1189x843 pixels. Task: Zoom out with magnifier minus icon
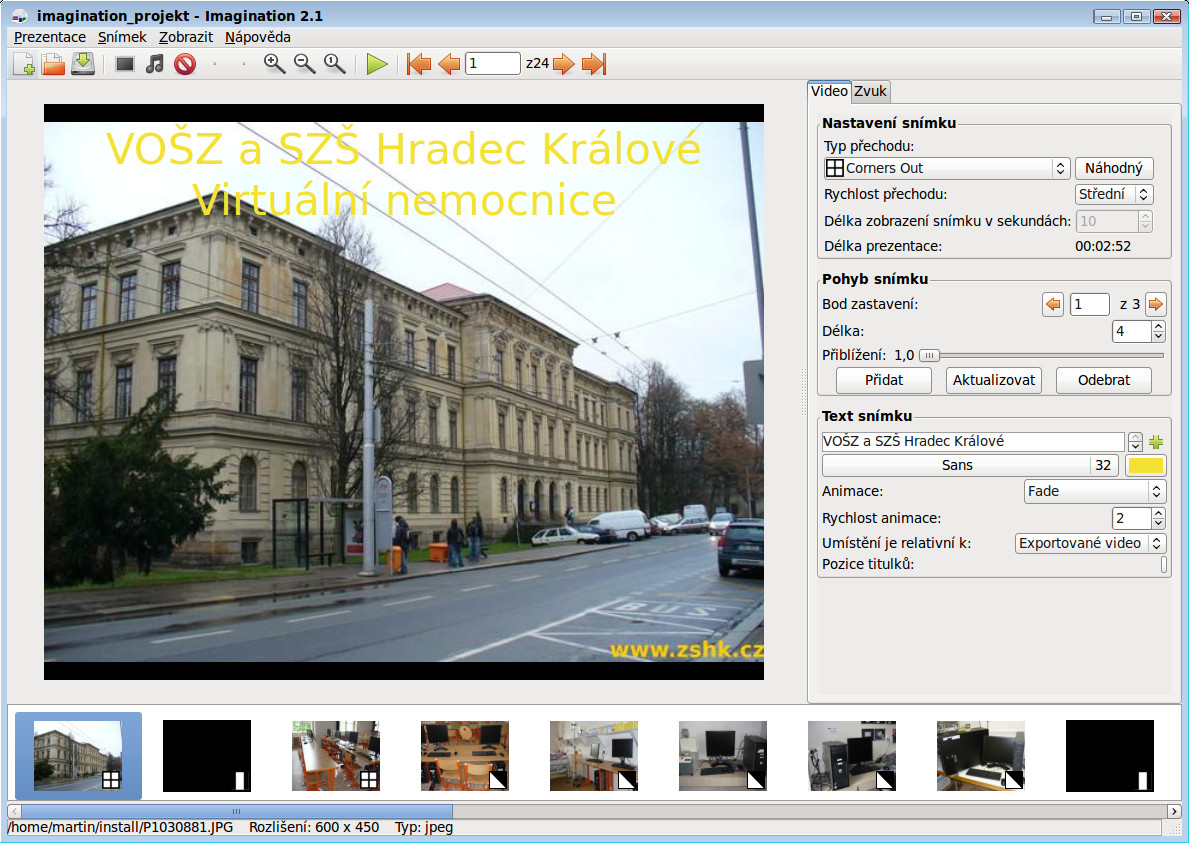305,64
